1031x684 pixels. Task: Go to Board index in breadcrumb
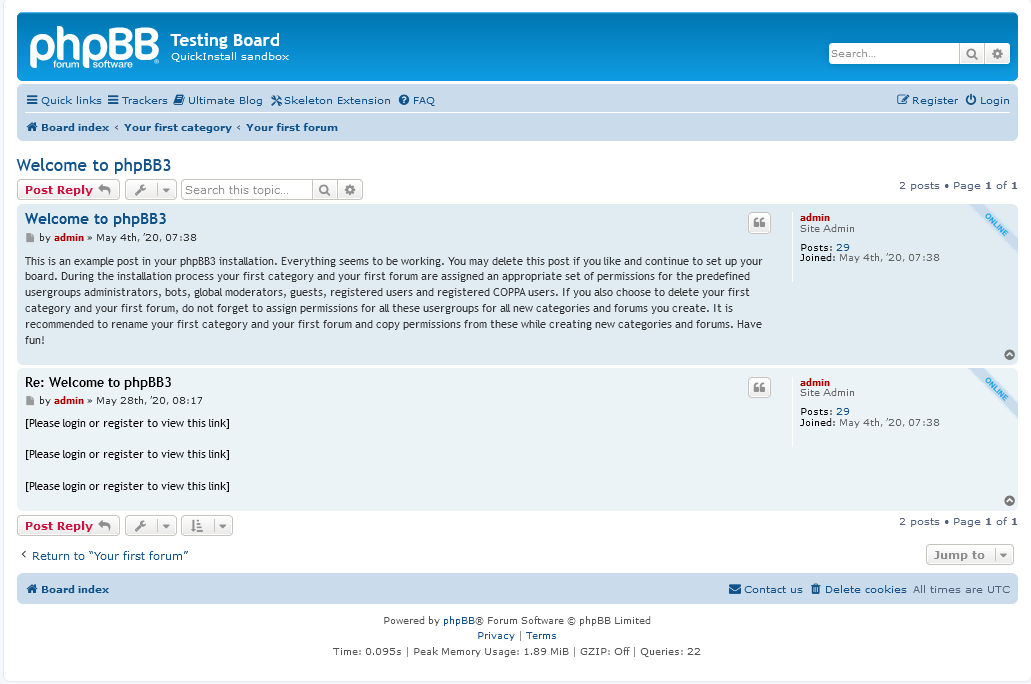pos(68,128)
